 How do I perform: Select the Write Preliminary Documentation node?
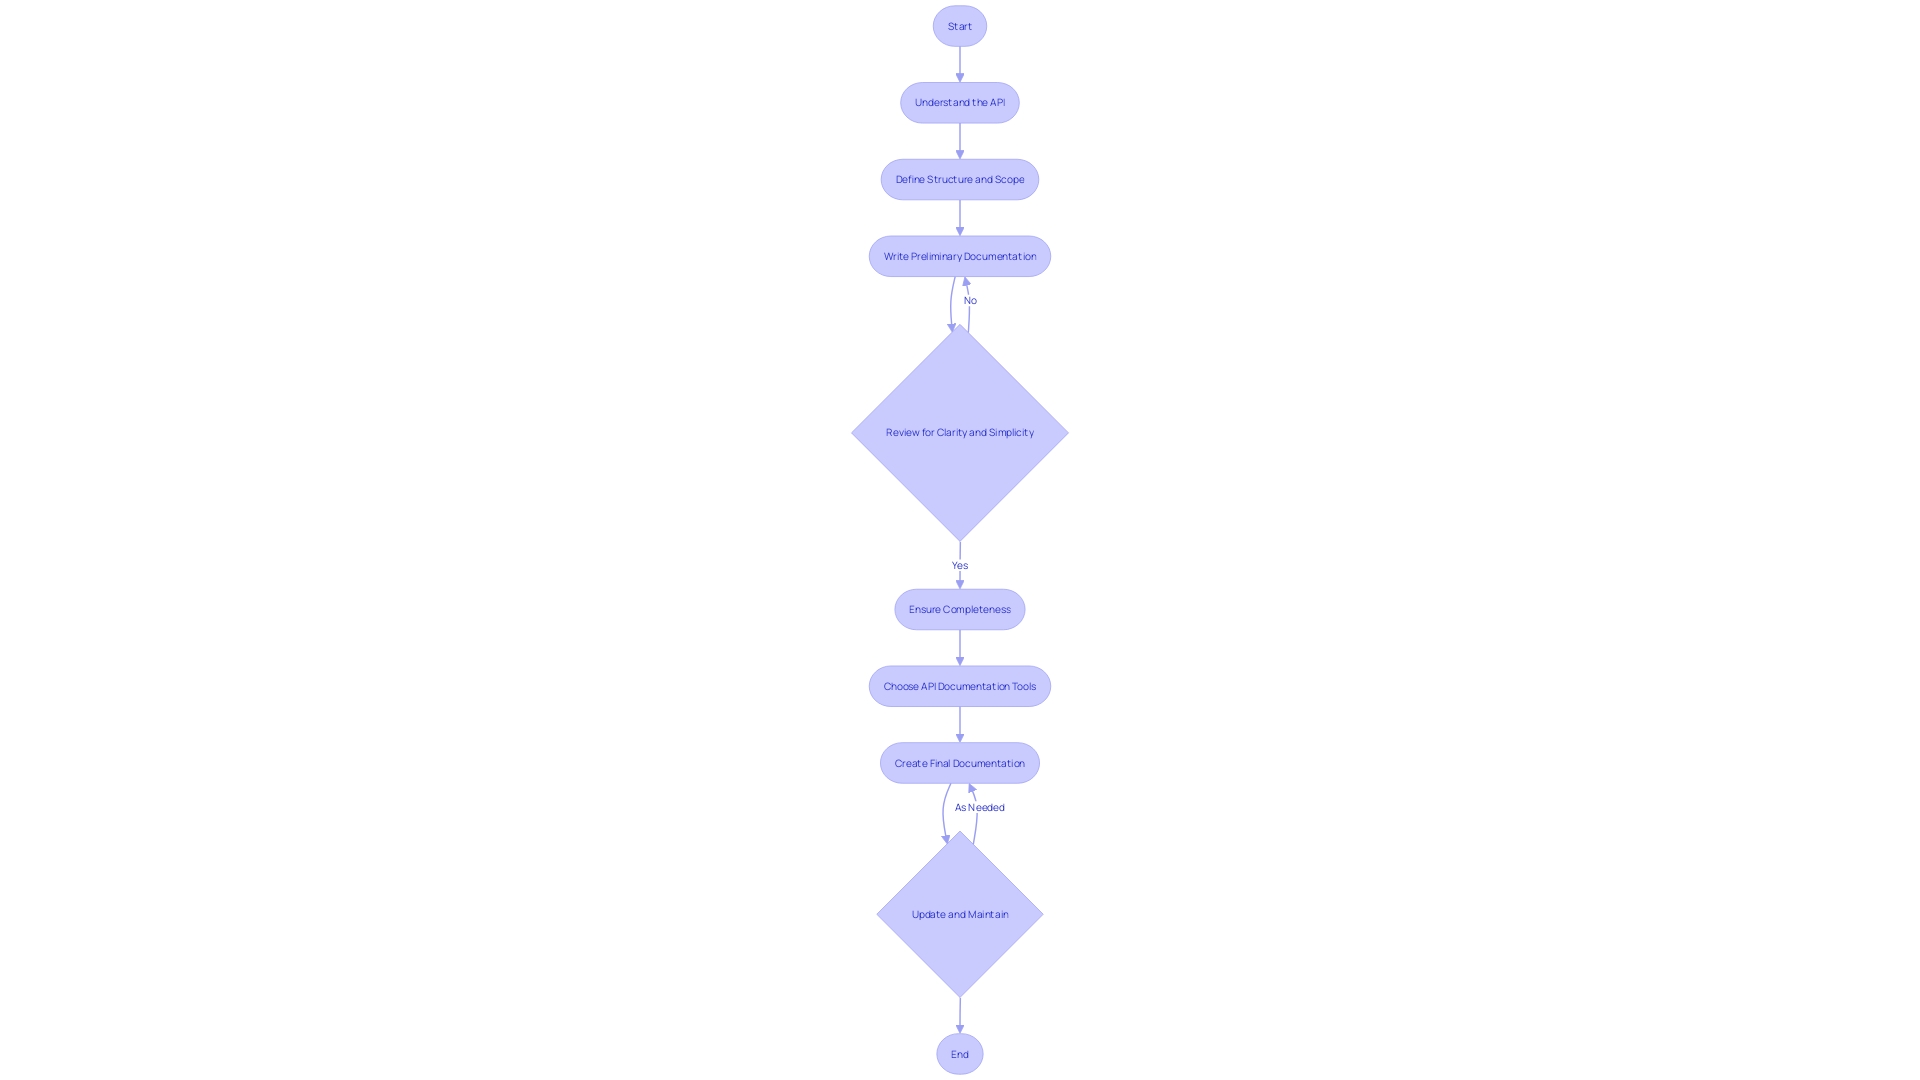tap(960, 256)
